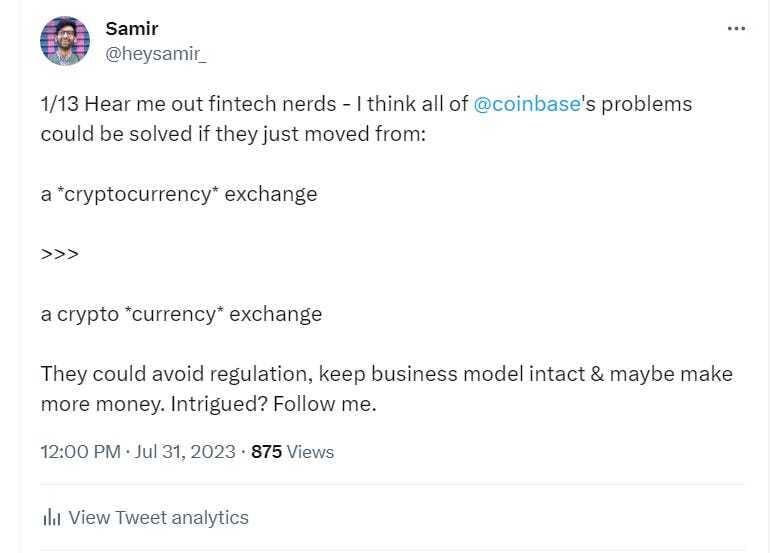Click the 'a crypto *currency* exchange' line
The width and height of the screenshot is (770, 553).
click(x=181, y=314)
